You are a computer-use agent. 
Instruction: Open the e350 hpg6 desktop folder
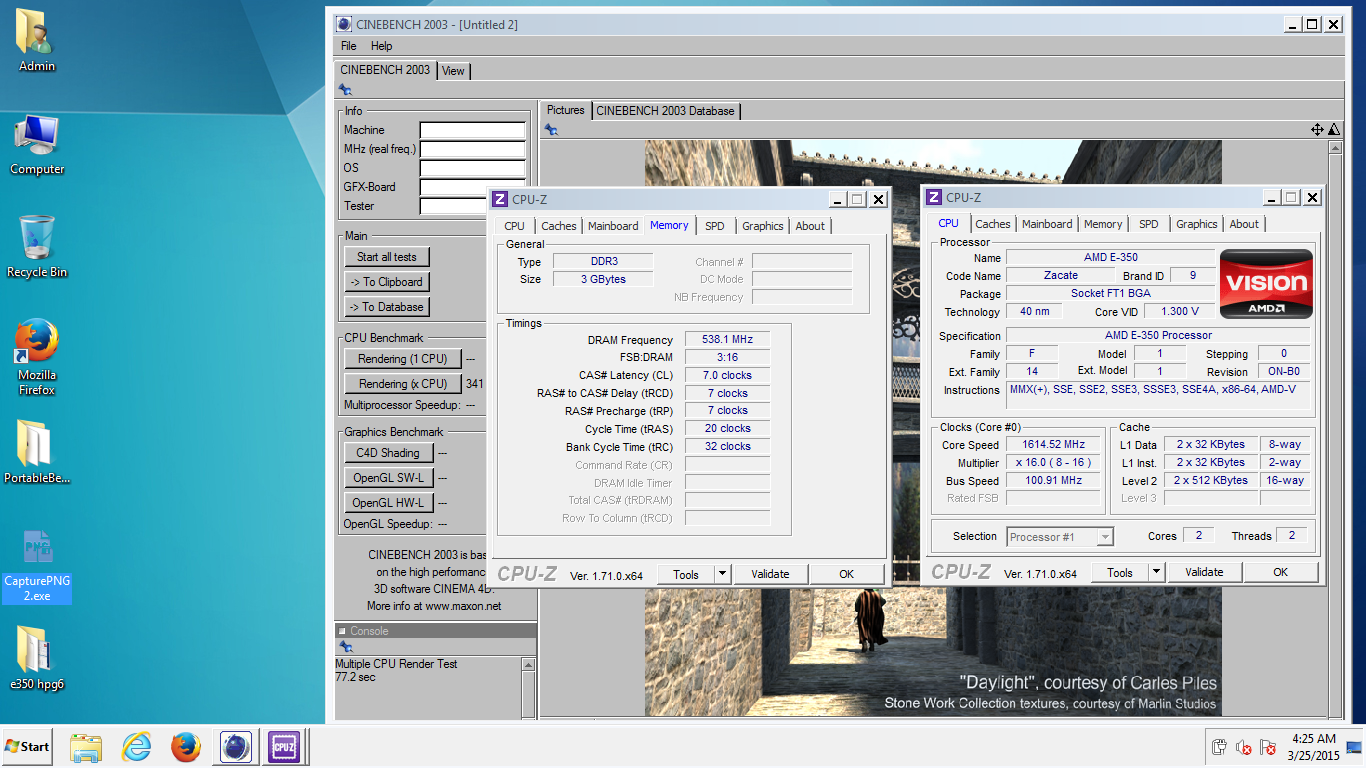pos(37,658)
